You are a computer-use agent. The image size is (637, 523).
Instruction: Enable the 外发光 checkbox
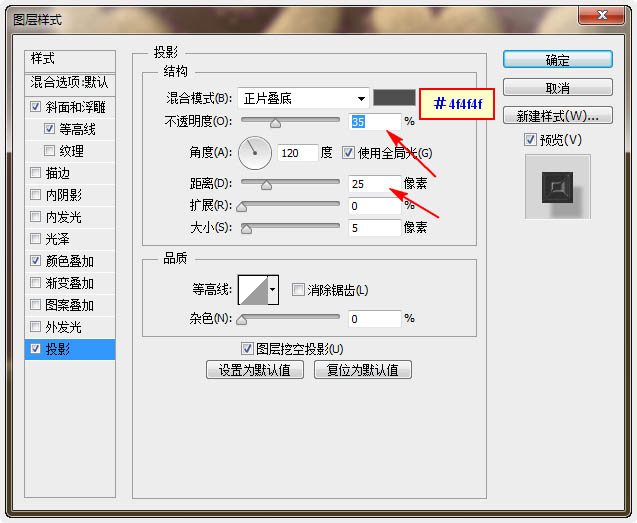pos(35,326)
